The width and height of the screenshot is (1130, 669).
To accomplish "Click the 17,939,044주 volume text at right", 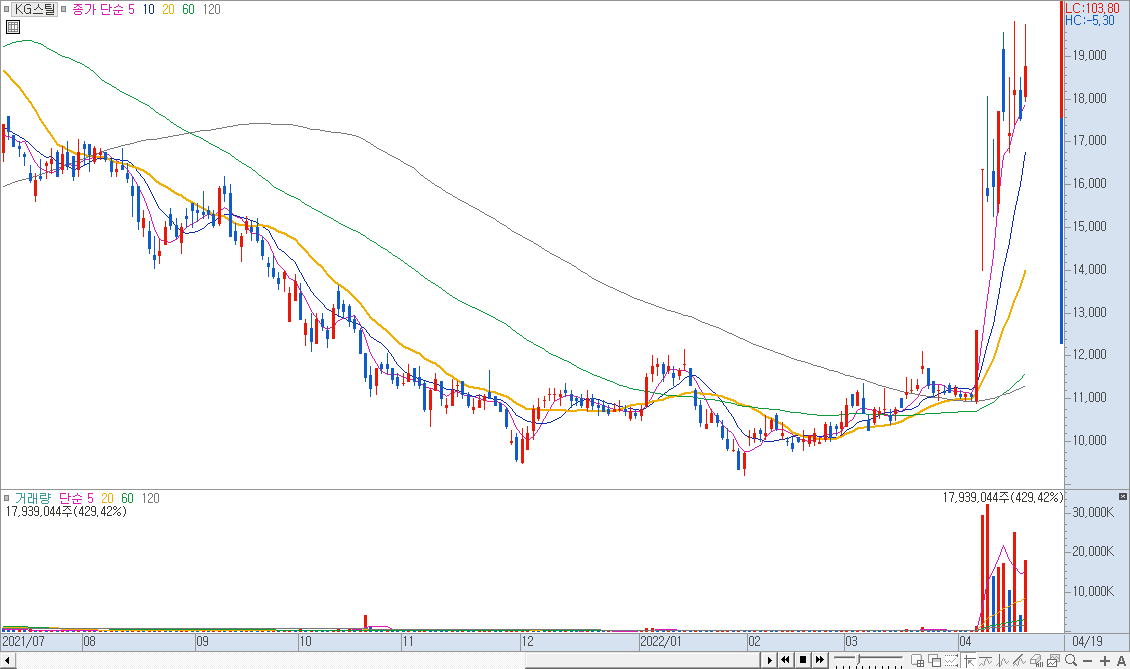I will (1002, 497).
